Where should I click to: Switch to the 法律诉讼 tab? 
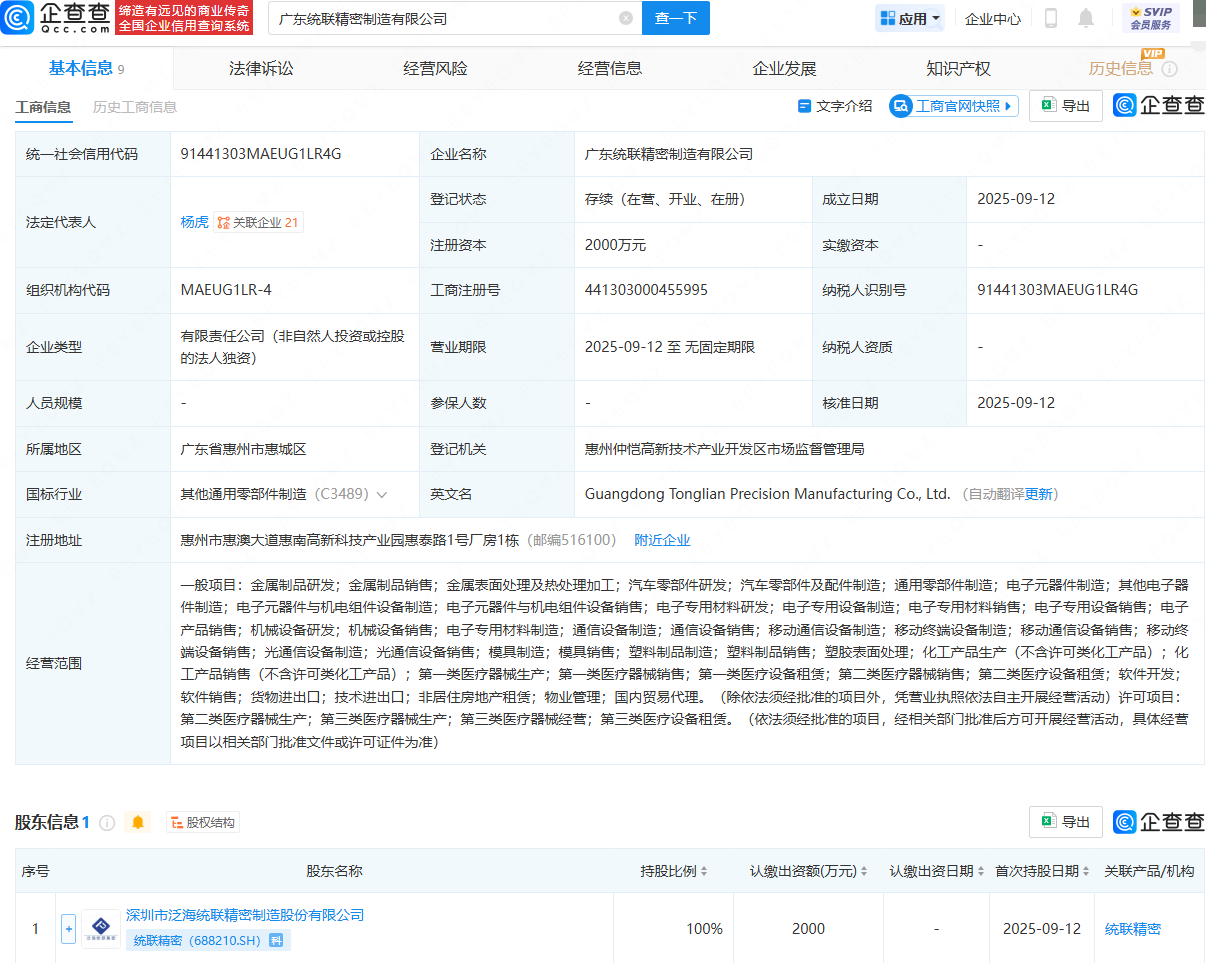point(261,68)
